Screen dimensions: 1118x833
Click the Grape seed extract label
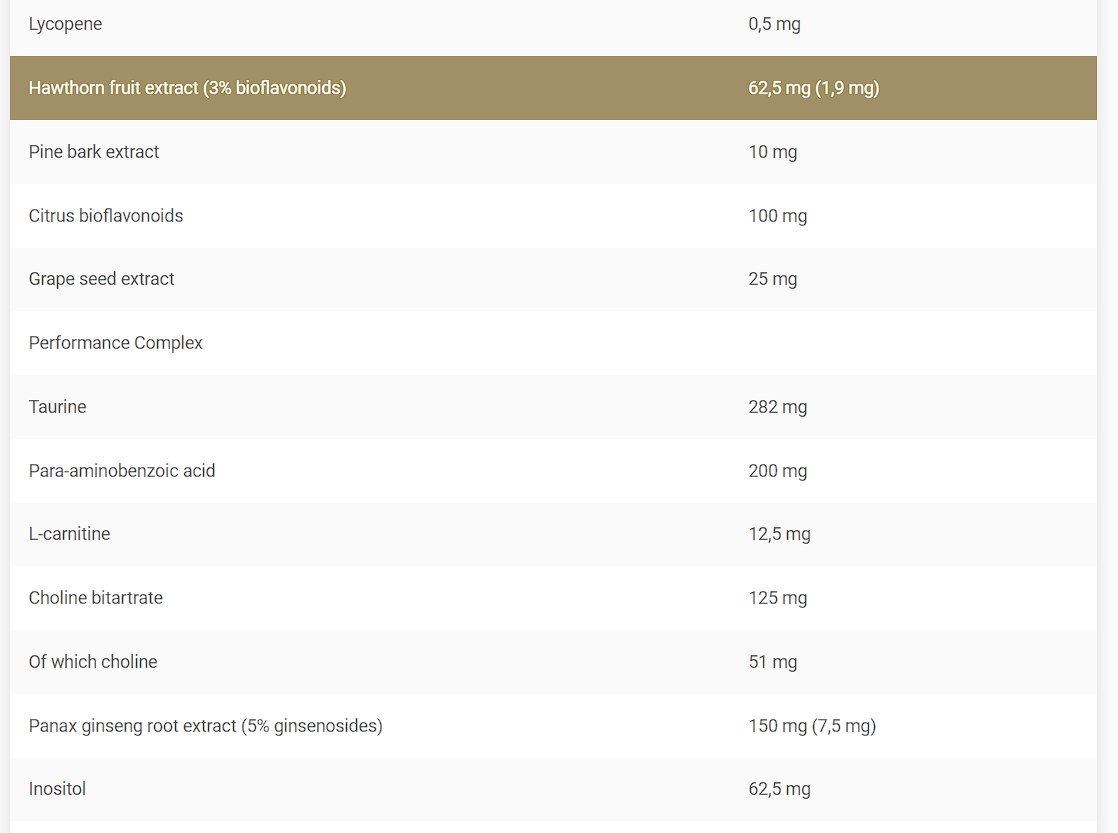tap(101, 279)
